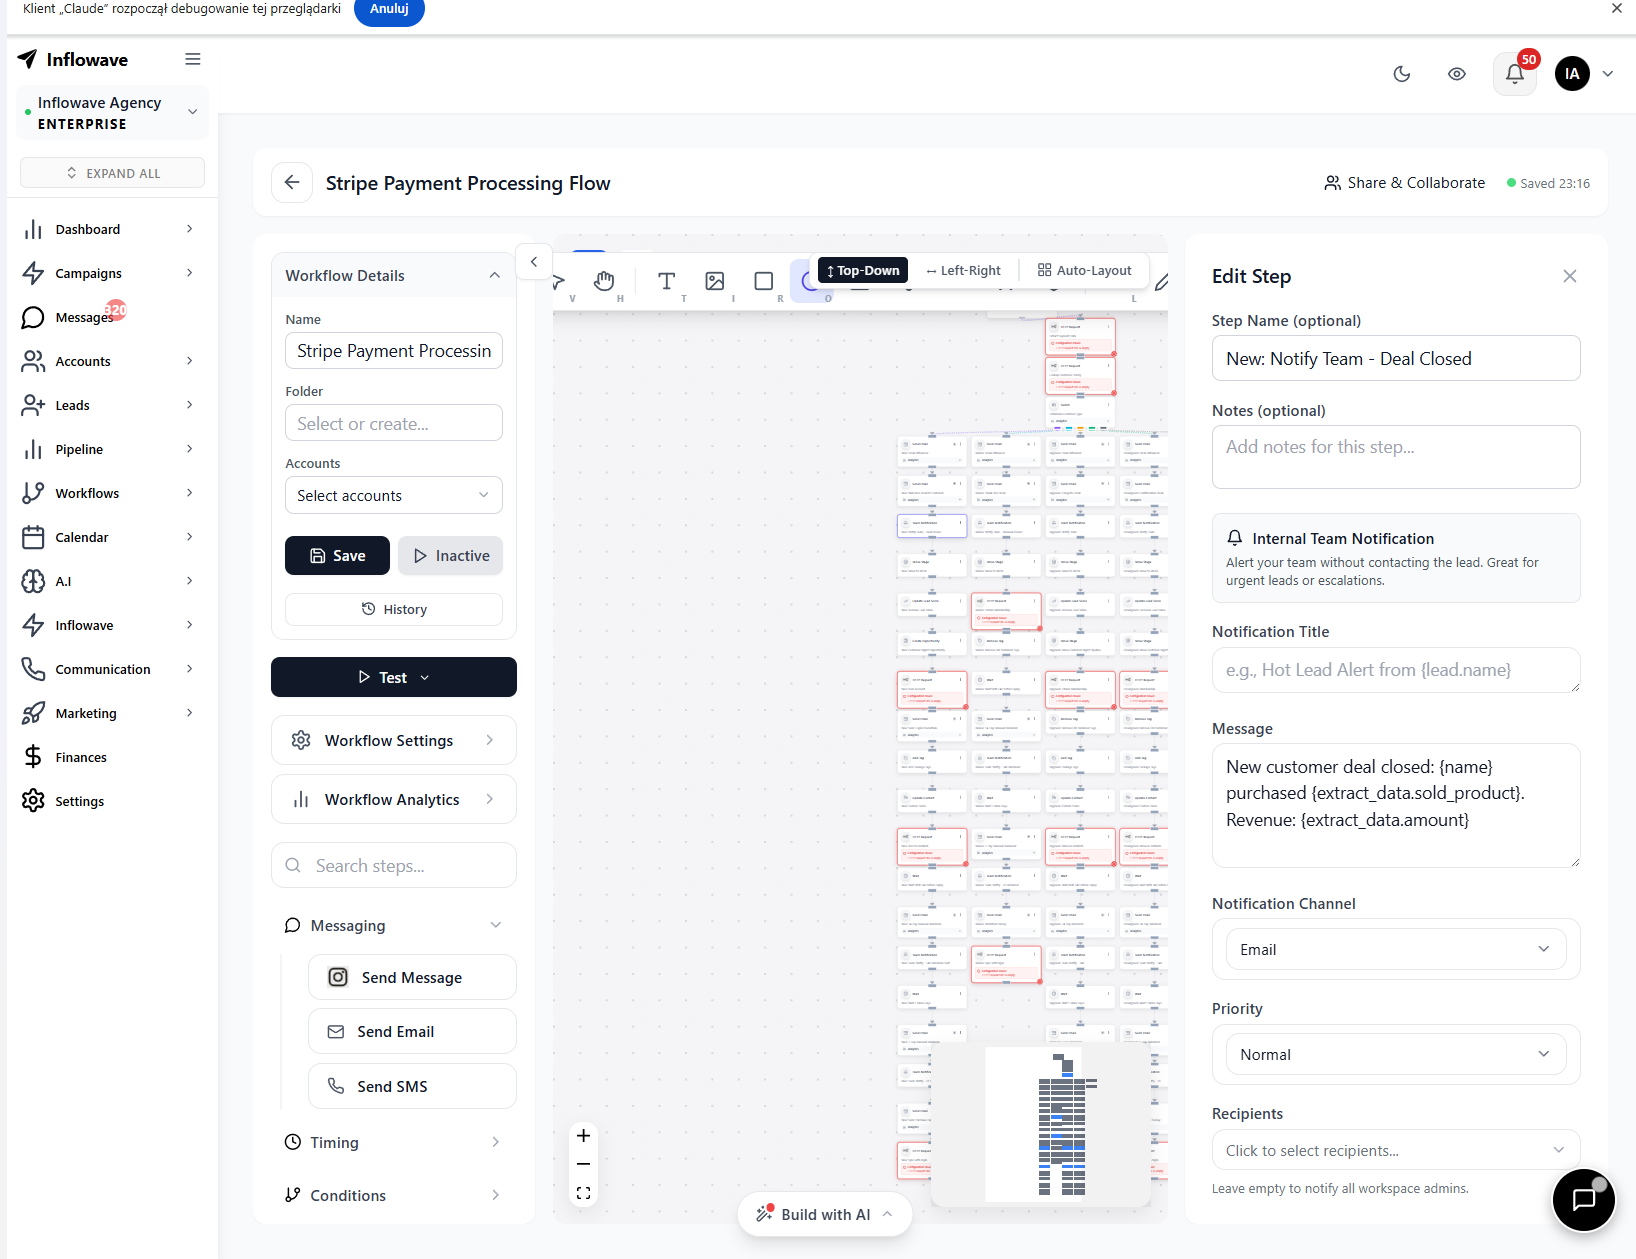Collapse the Workflow Details section
This screenshot has width=1636, height=1259.
coord(494,276)
